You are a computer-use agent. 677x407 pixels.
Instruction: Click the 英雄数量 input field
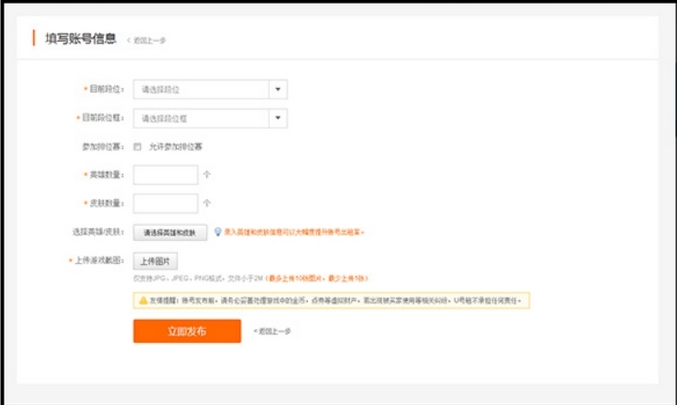pyautogui.click(x=165, y=174)
